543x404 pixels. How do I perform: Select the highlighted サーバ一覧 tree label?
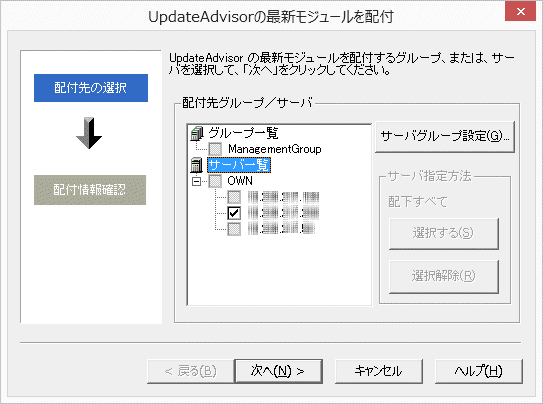pos(239,165)
